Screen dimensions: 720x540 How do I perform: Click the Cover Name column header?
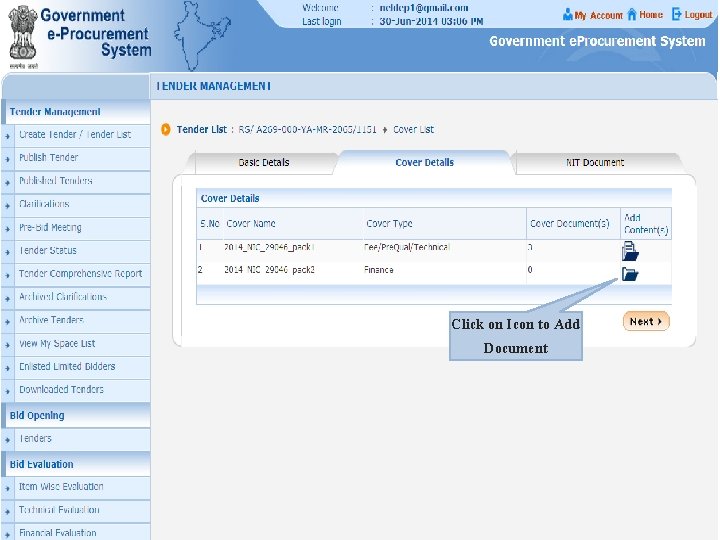tap(251, 224)
